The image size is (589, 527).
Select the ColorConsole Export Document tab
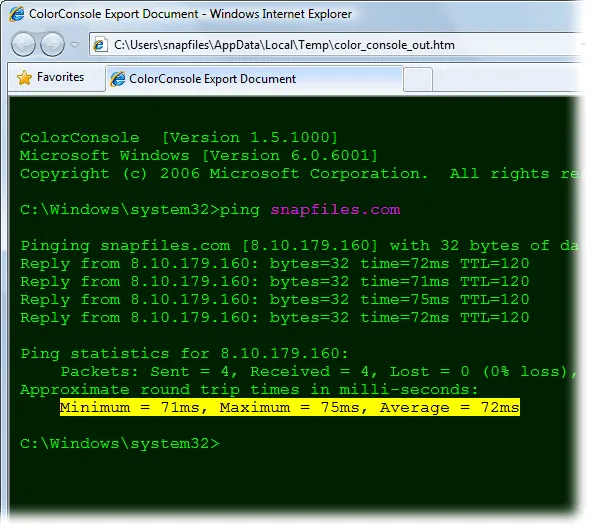tap(254, 79)
